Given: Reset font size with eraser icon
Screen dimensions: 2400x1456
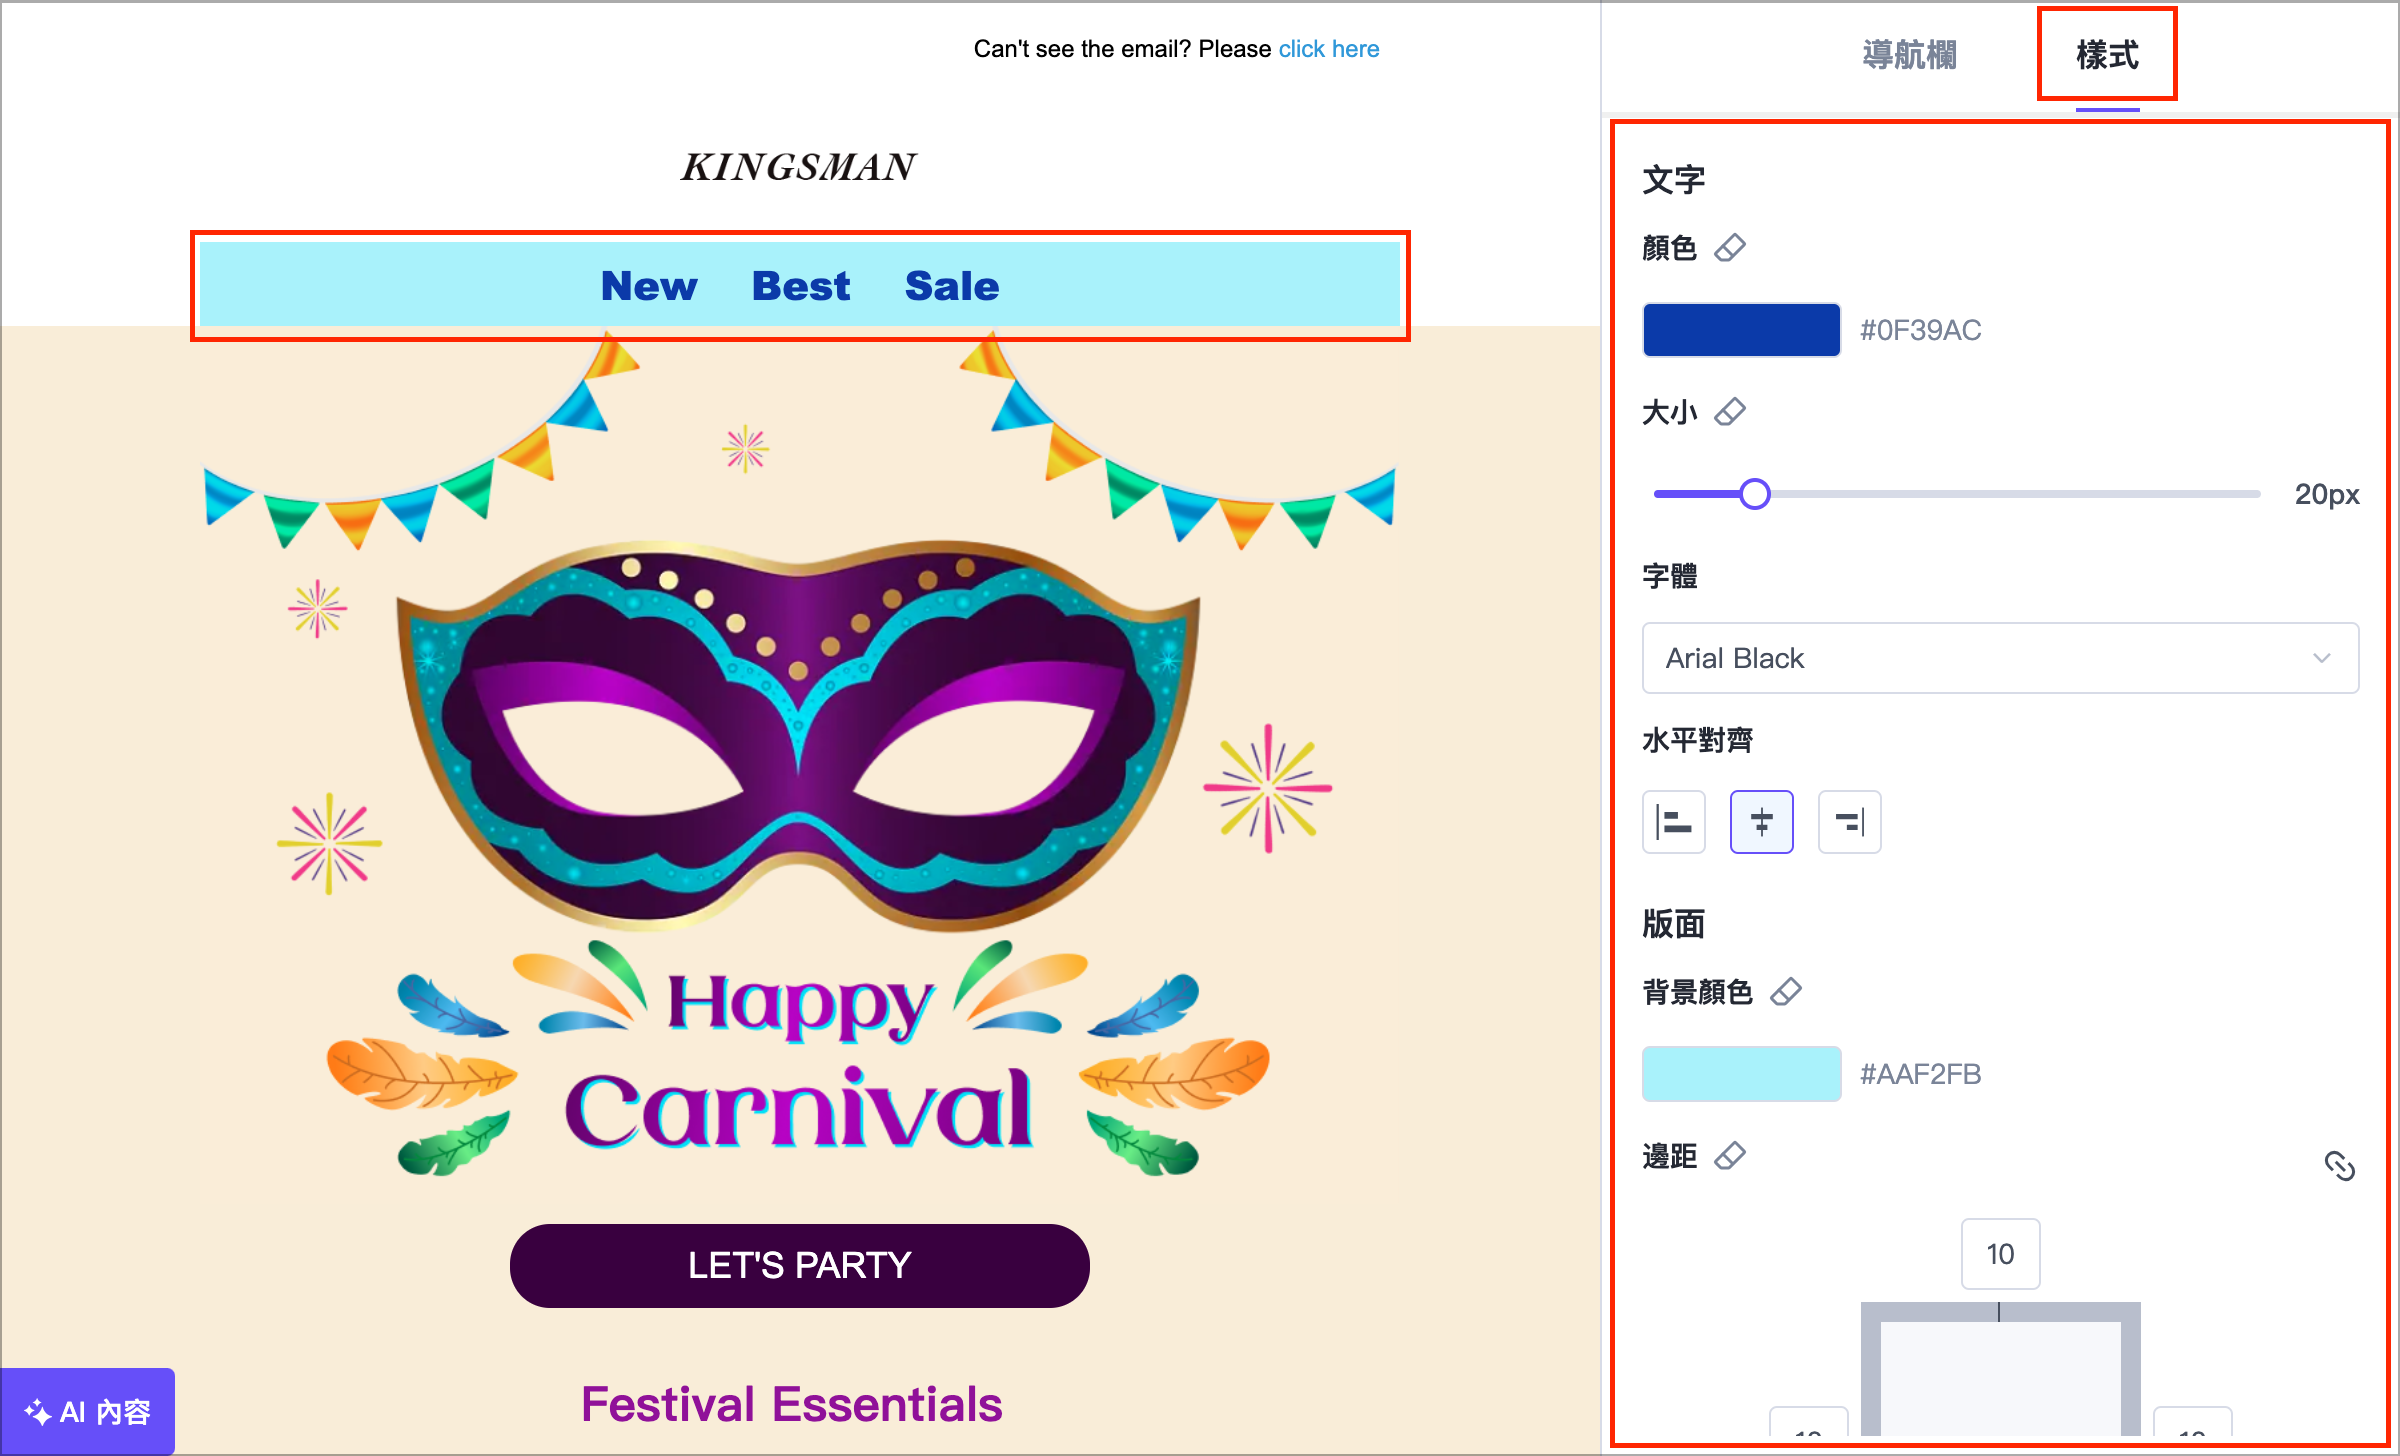Looking at the screenshot, I should (x=1729, y=411).
